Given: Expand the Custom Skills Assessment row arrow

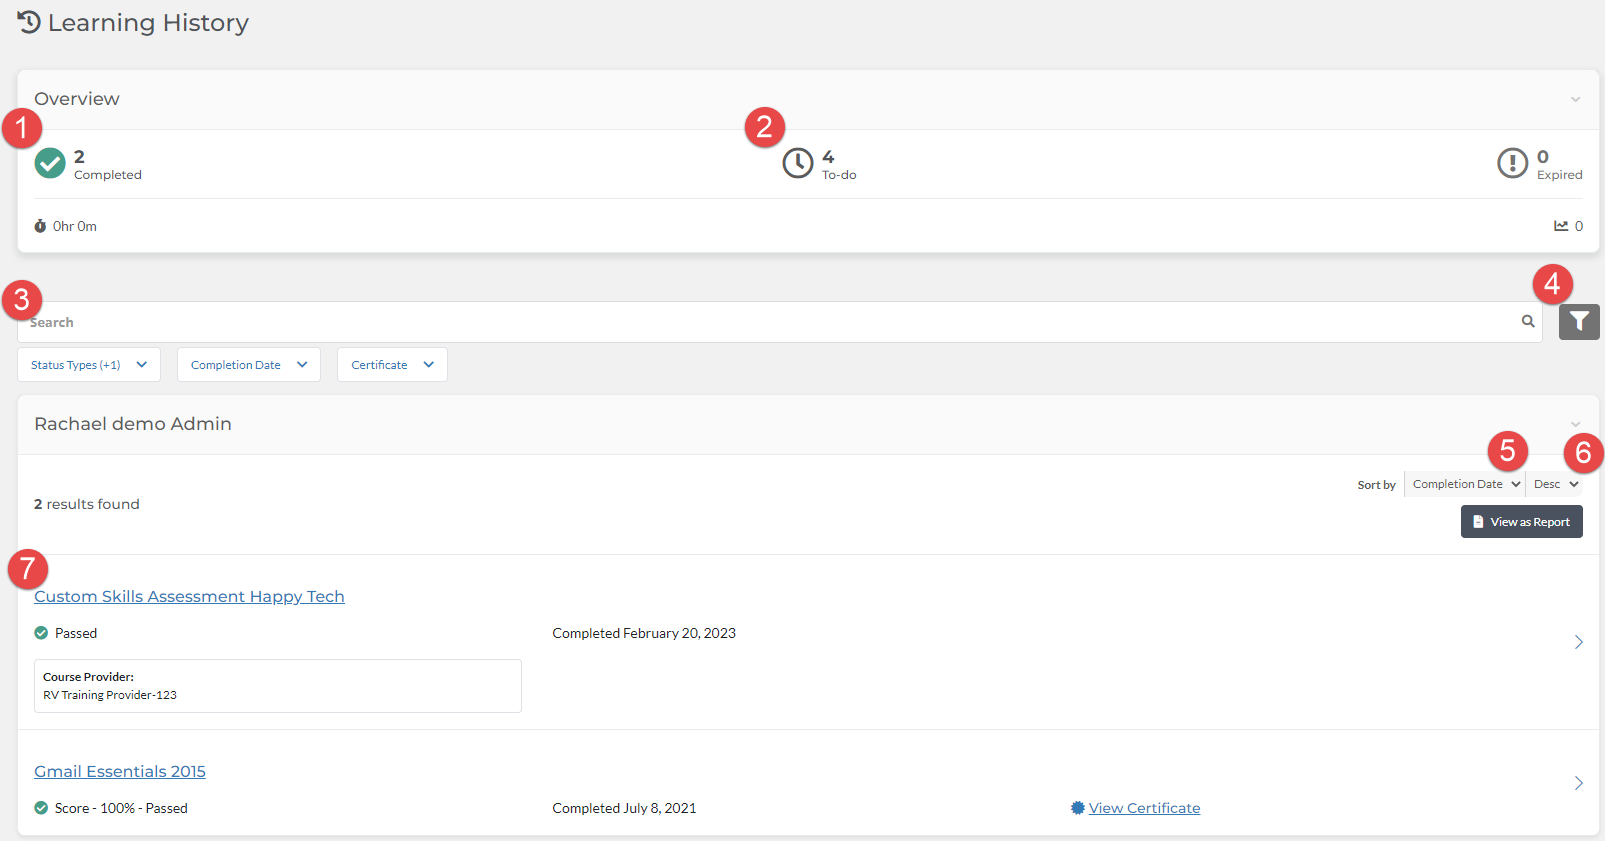Looking at the screenshot, I should (x=1578, y=642).
